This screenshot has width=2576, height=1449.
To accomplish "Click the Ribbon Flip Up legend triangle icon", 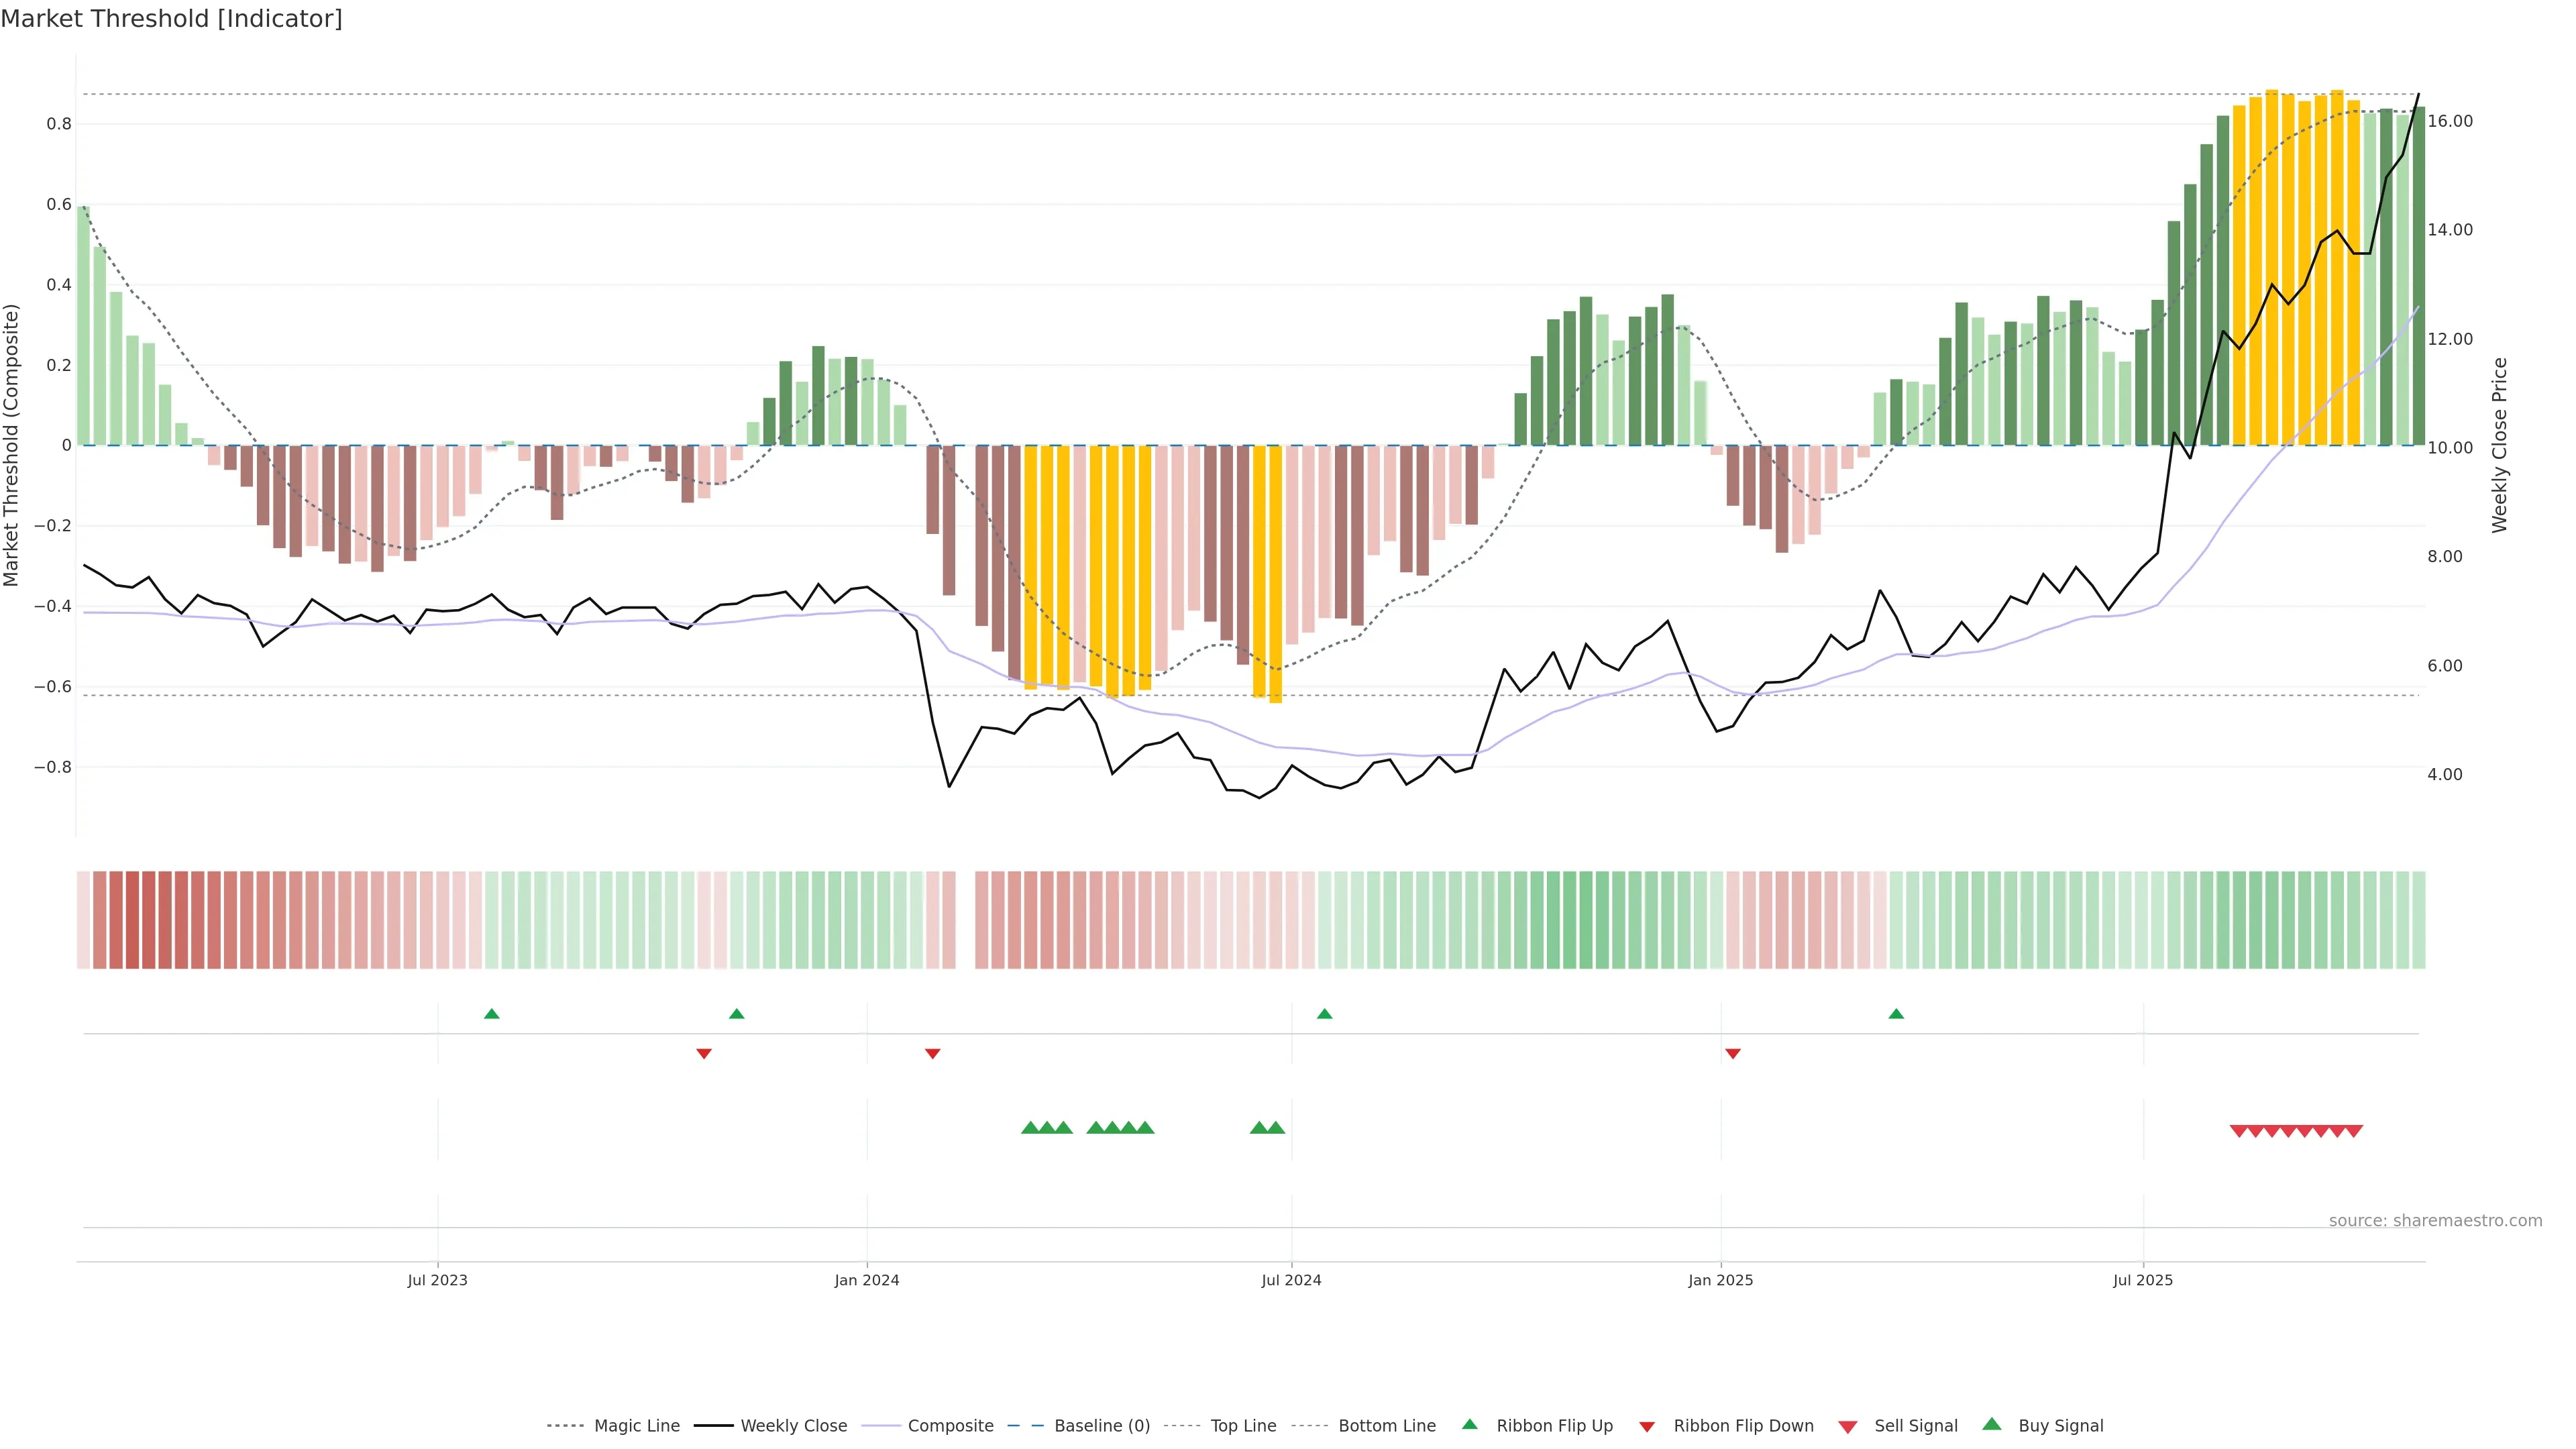I will tap(1469, 1424).
